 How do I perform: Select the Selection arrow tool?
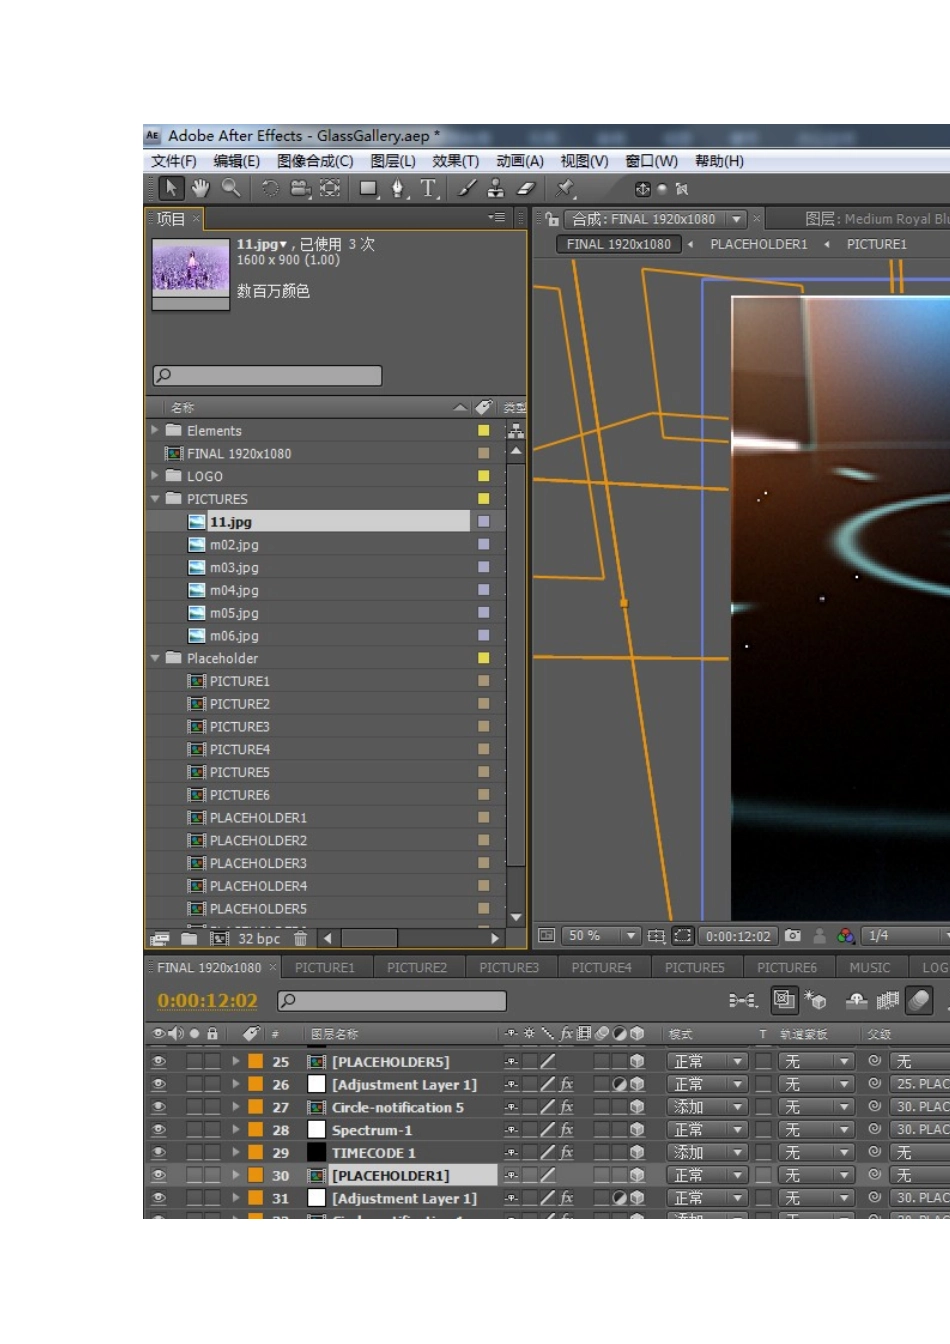coord(171,188)
